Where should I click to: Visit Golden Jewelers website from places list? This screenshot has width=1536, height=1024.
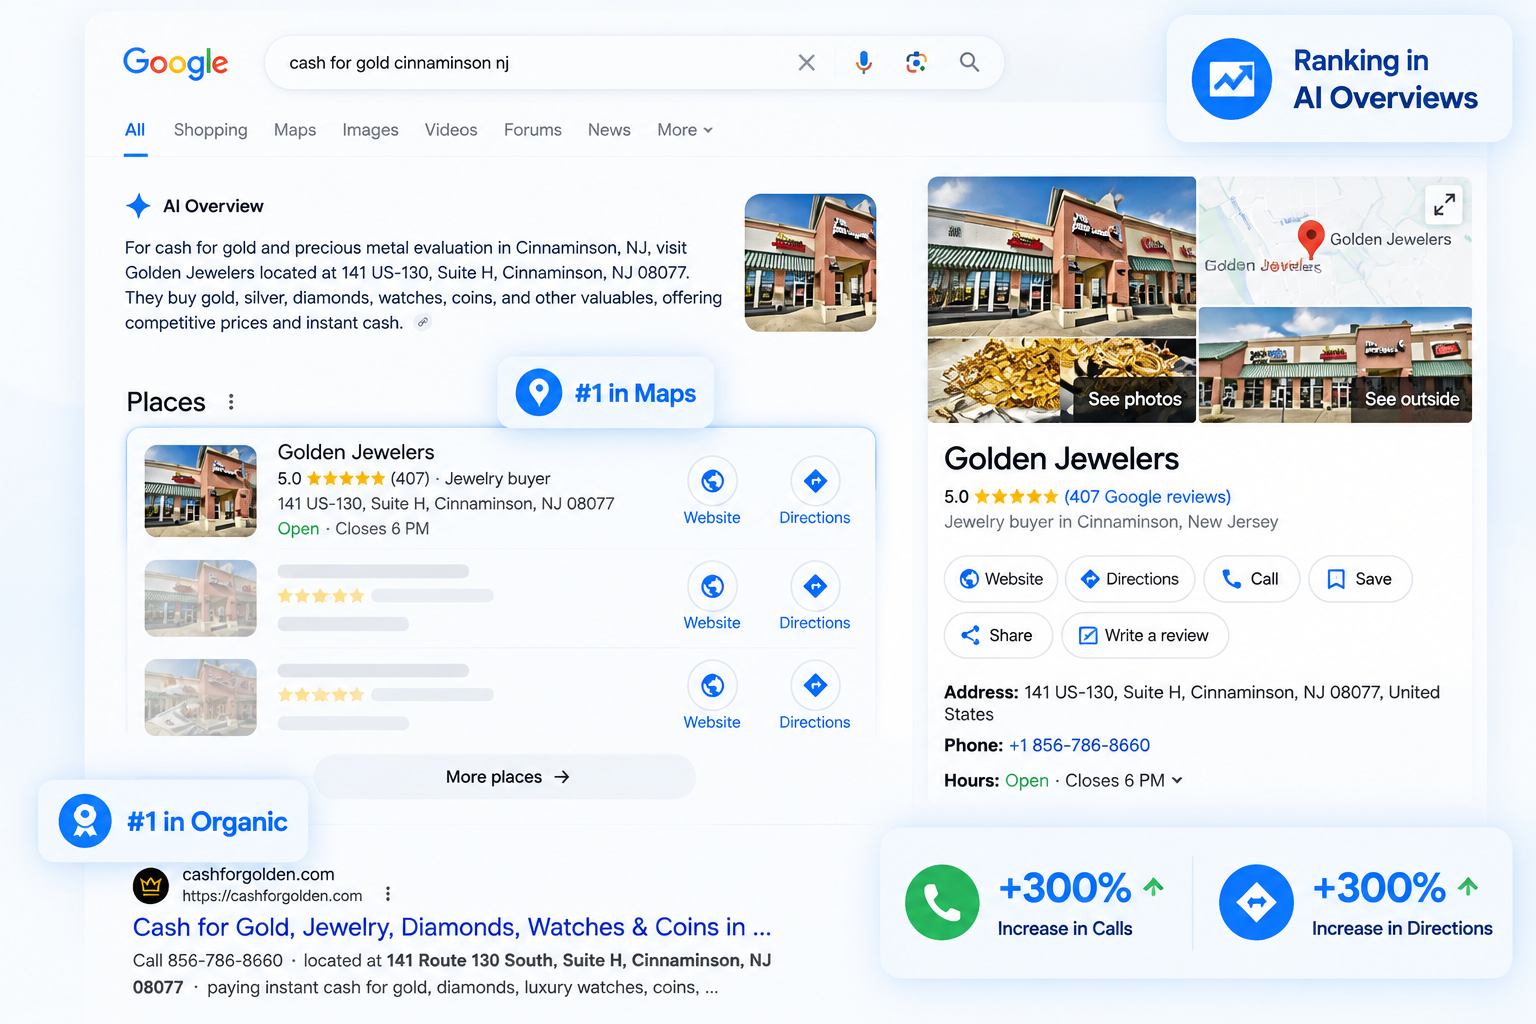tap(712, 492)
